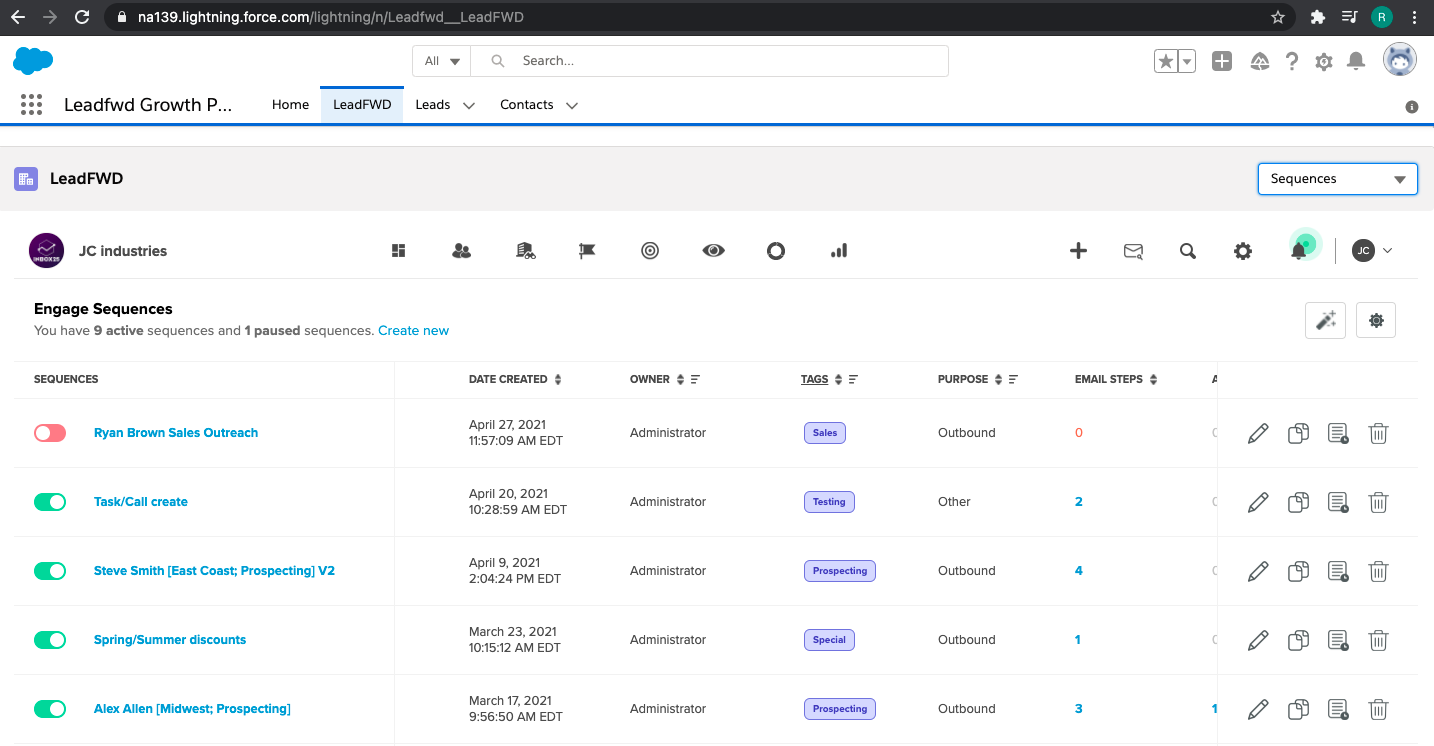Click the Create new sequence link
Screen dimensions: 1434x746
click(414, 331)
